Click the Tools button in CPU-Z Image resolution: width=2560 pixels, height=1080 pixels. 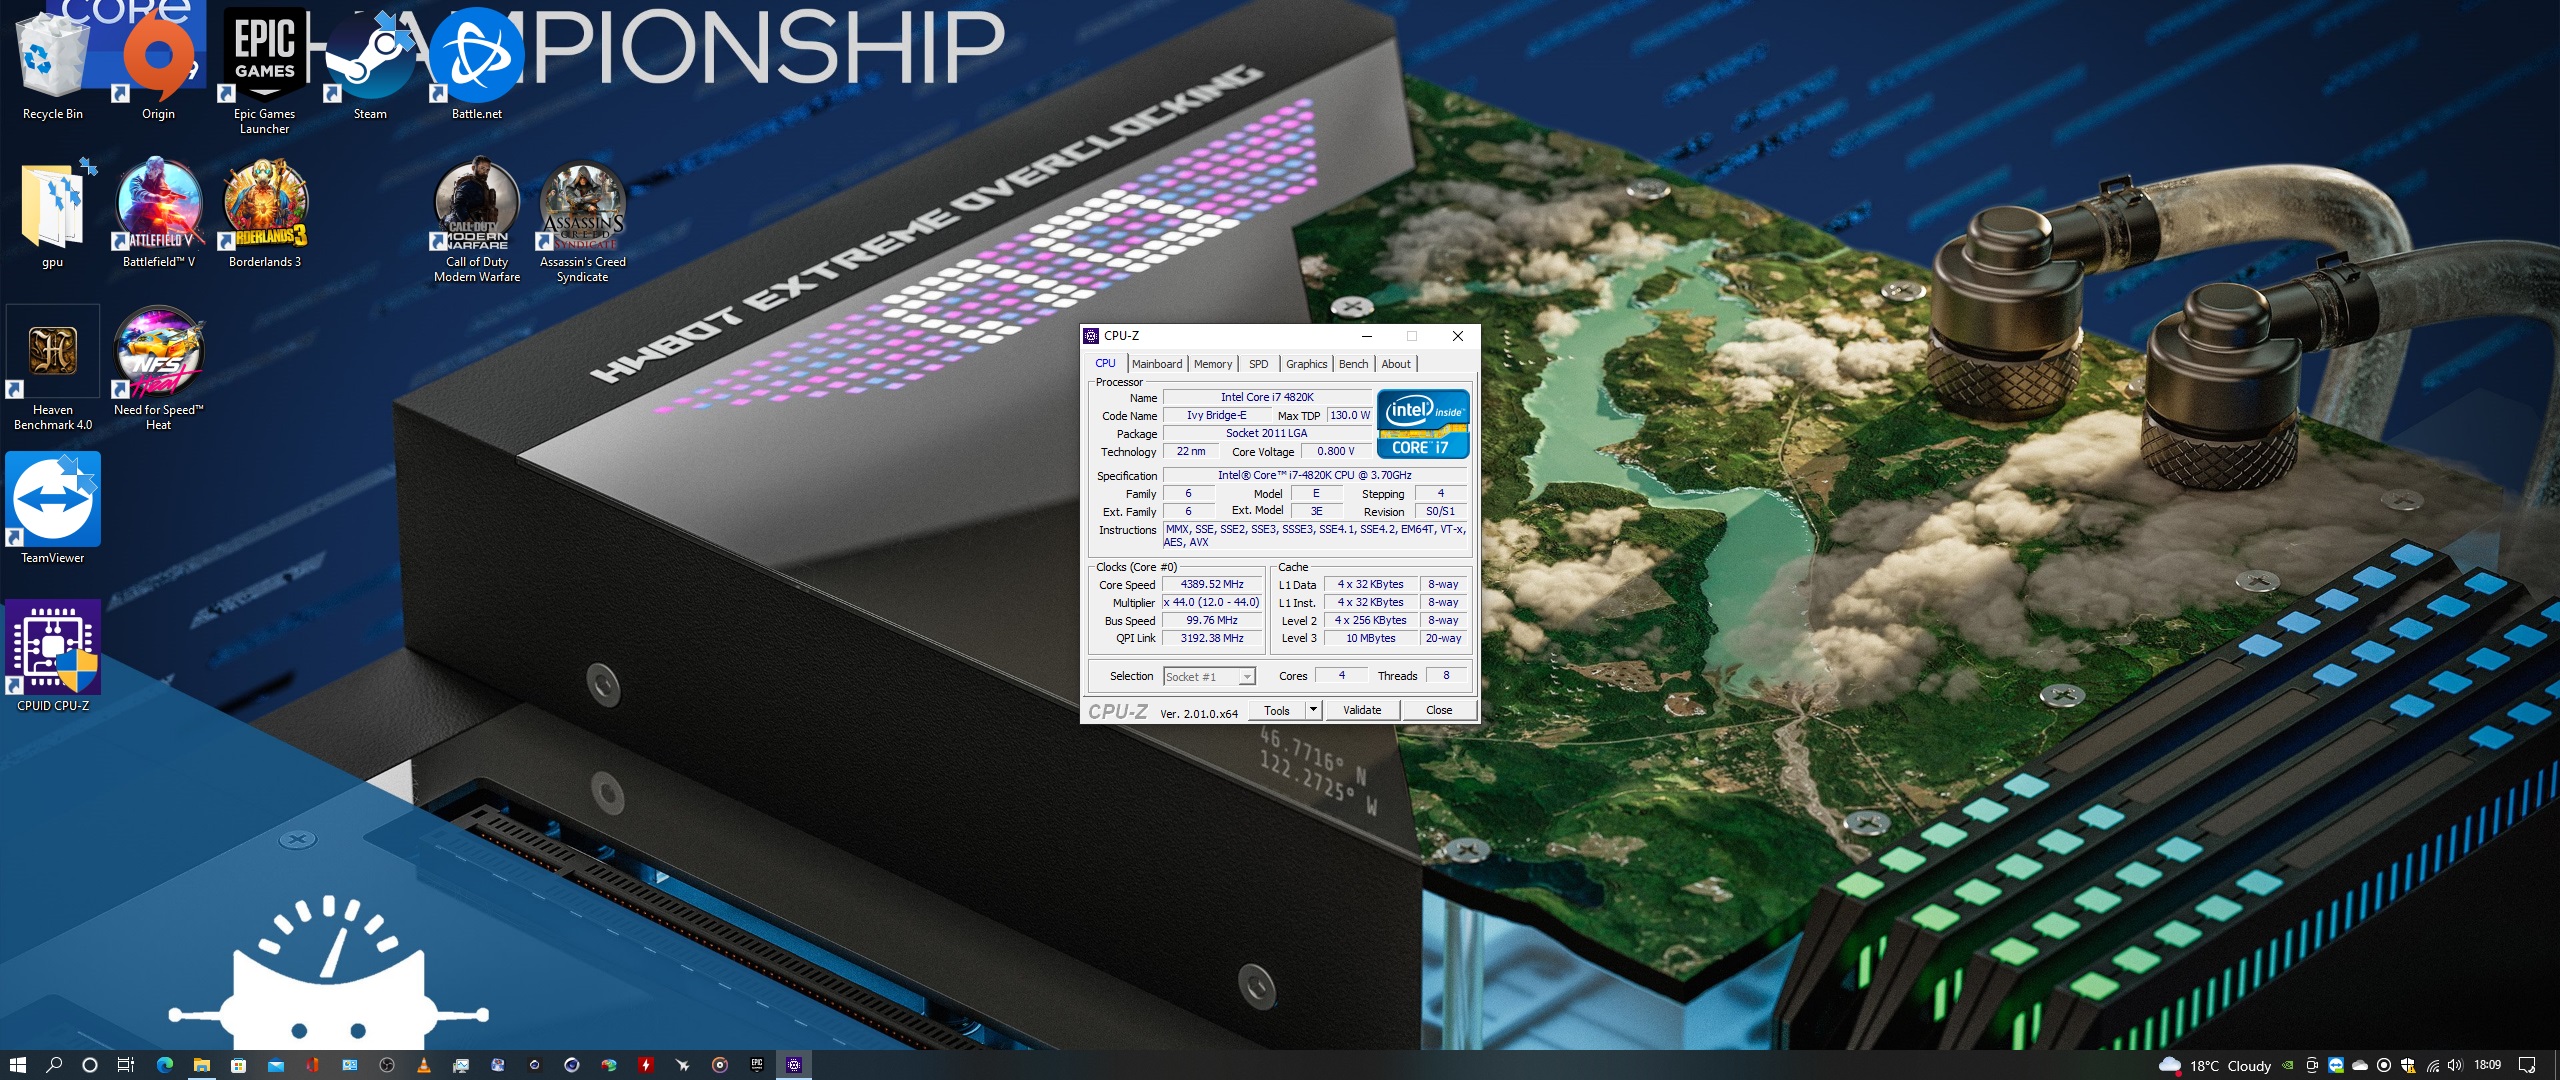1277,710
